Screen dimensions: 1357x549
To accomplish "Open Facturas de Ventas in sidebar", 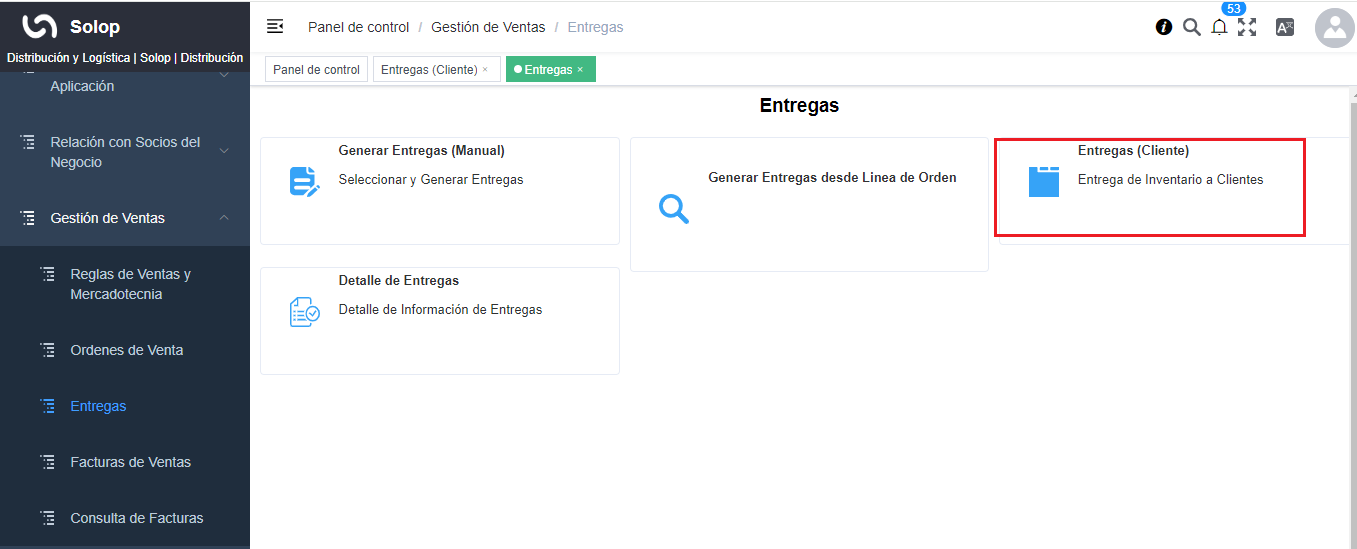I will (130, 462).
